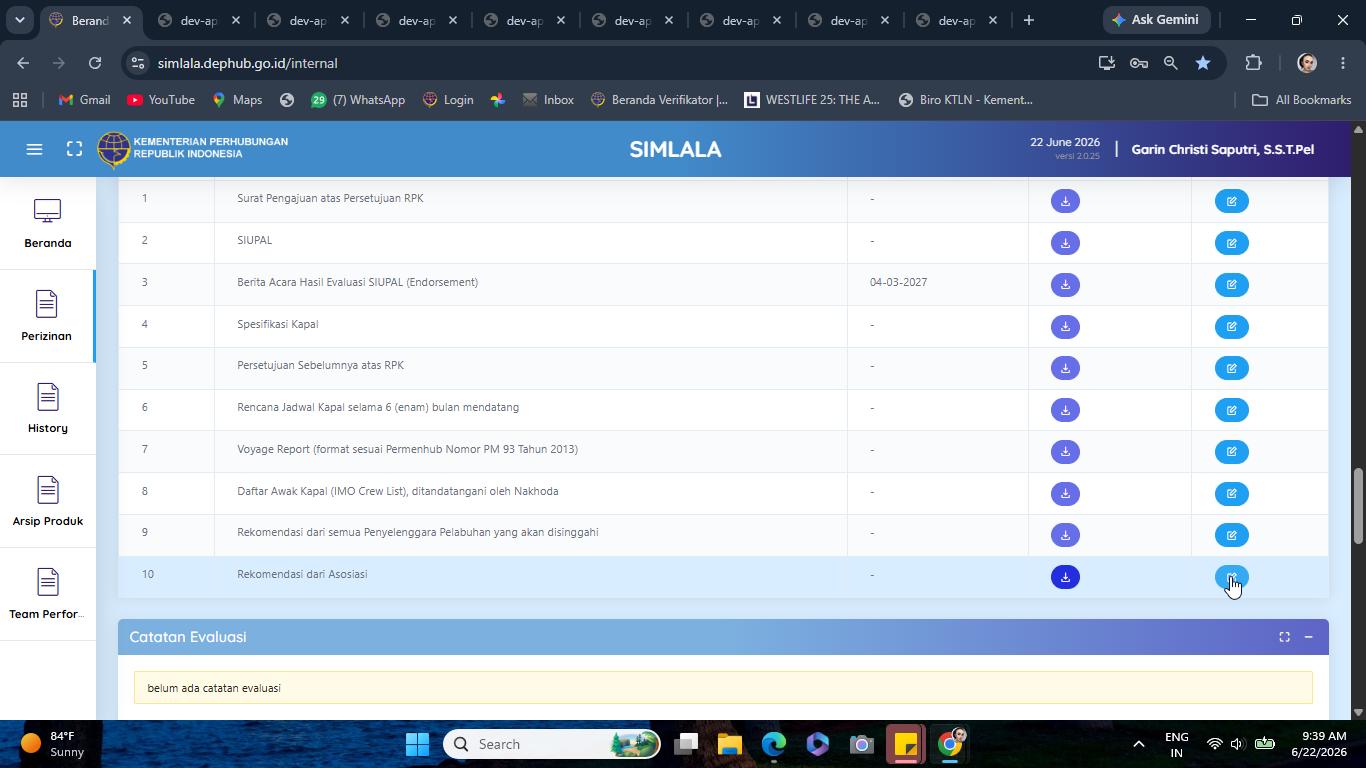Download Persetujuan Sebelumnya atas RPK
Image resolution: width=1366 pixels, height=768 pixels.
(1065, 368)
